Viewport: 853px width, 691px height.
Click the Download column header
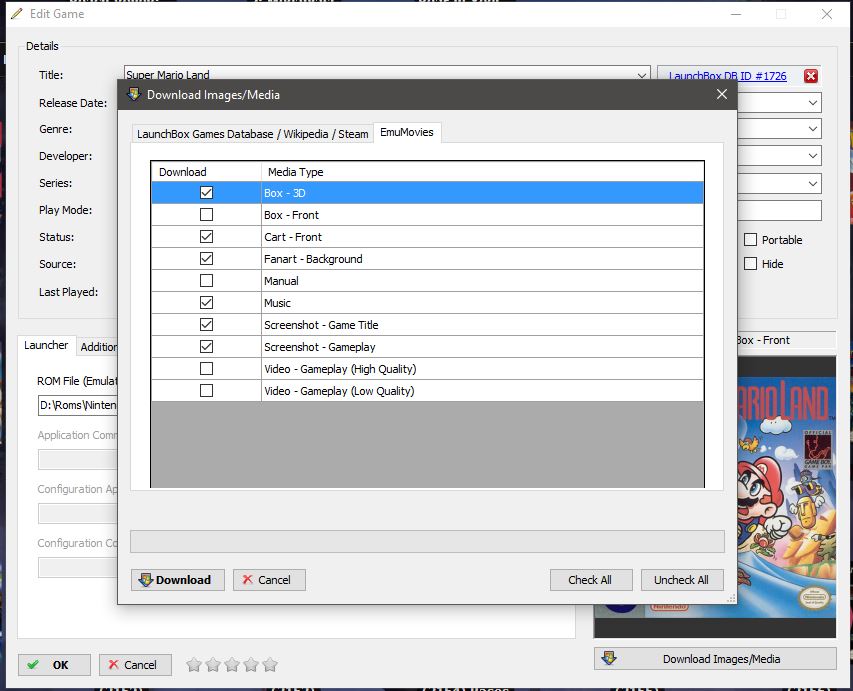point(206,172)
